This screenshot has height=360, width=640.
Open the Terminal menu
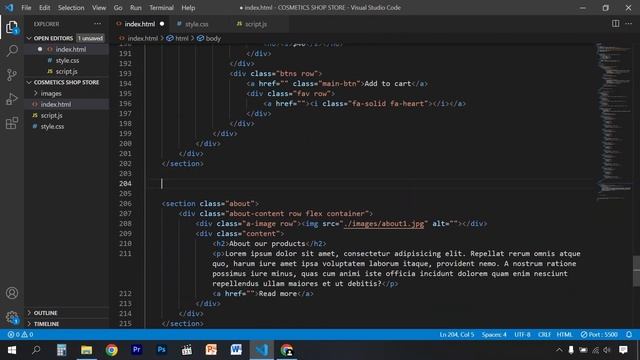click(x=161, y=7)
